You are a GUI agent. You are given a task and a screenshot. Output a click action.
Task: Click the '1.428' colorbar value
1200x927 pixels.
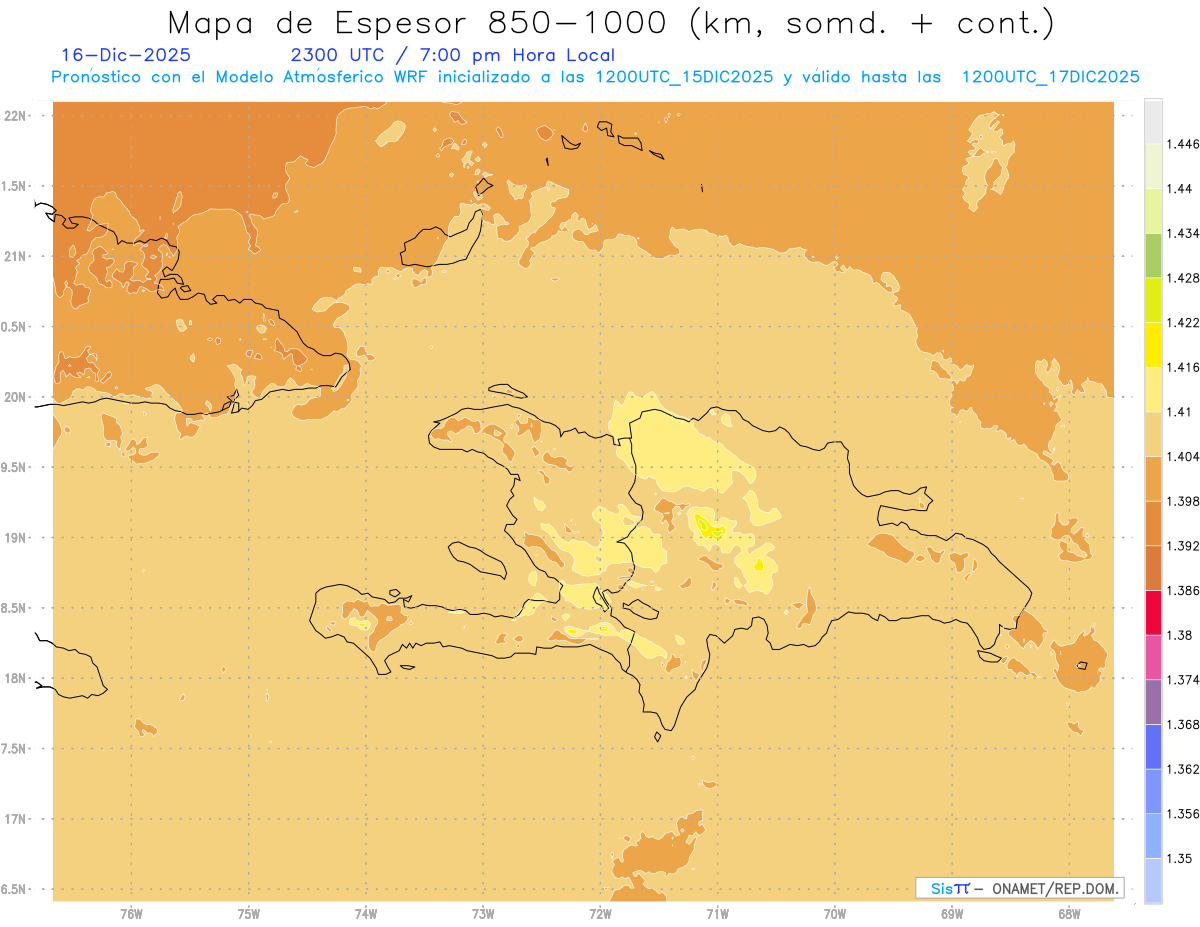[x=1183, y=278]
